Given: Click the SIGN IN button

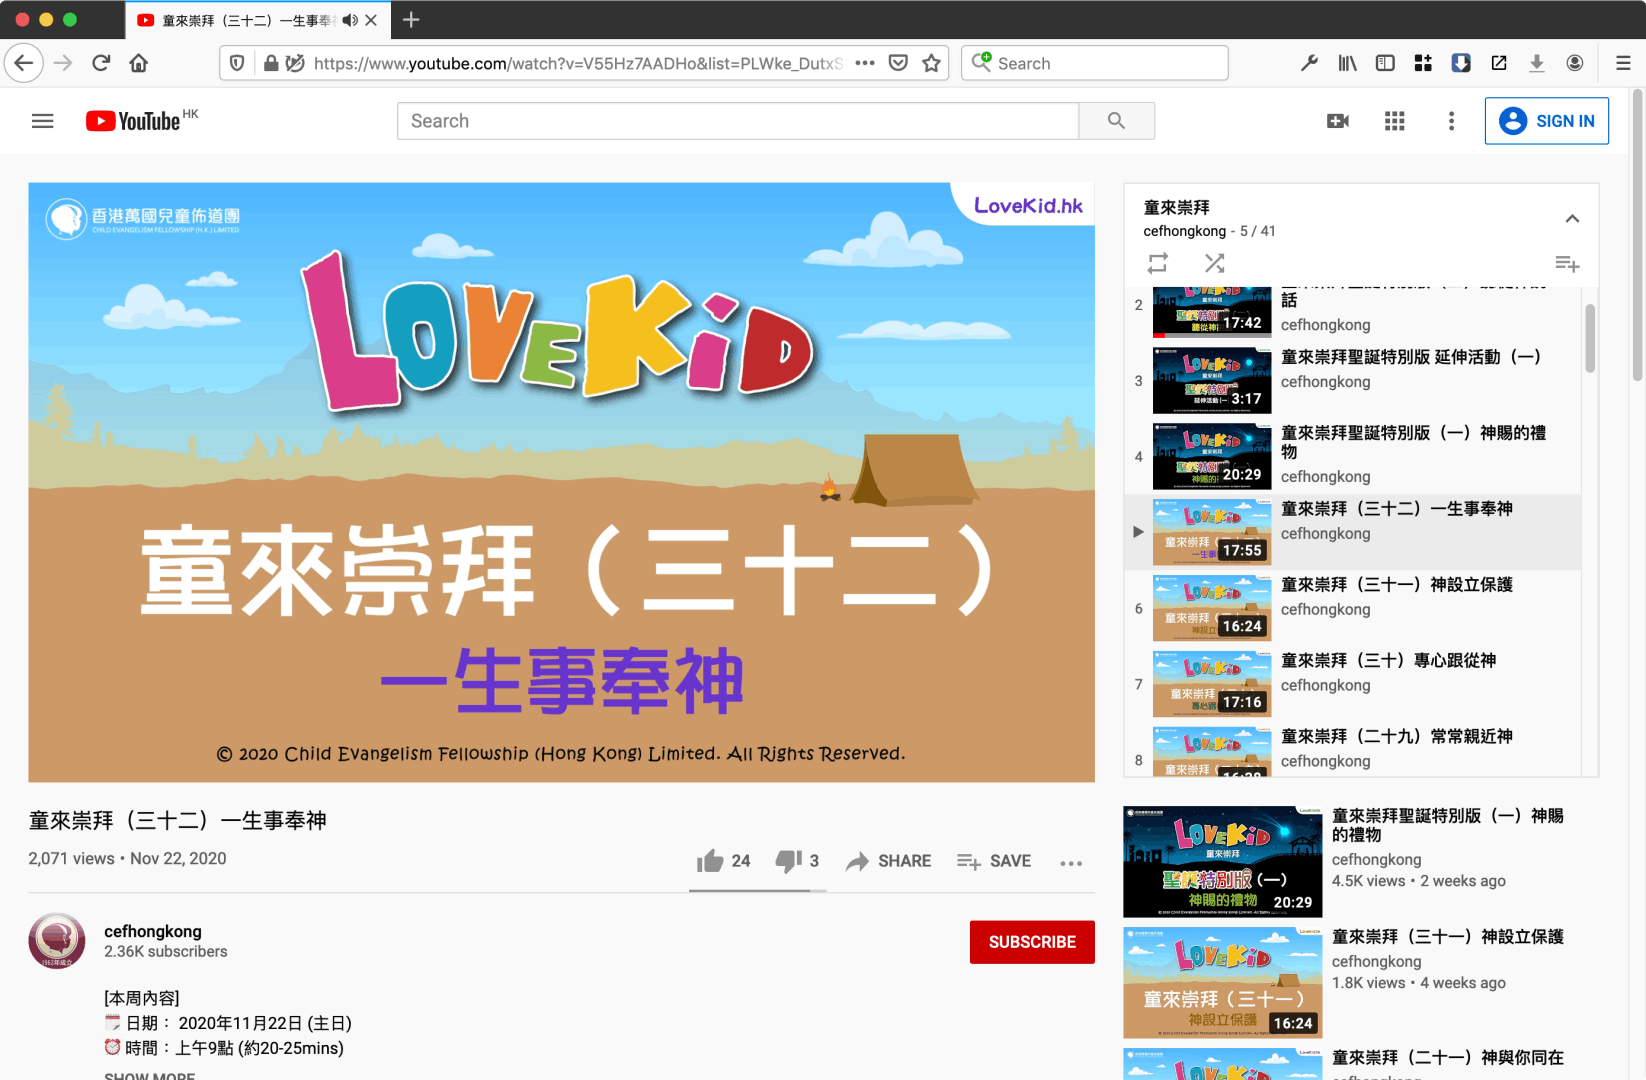Looking at the screenshot, I should click(x=1546, y=121).
